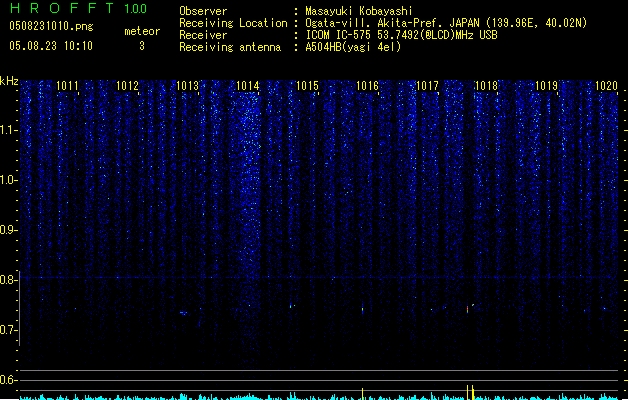Click the 0.6 kHz axis tick label
629x400 pixels.
click(x=8, y=380)
